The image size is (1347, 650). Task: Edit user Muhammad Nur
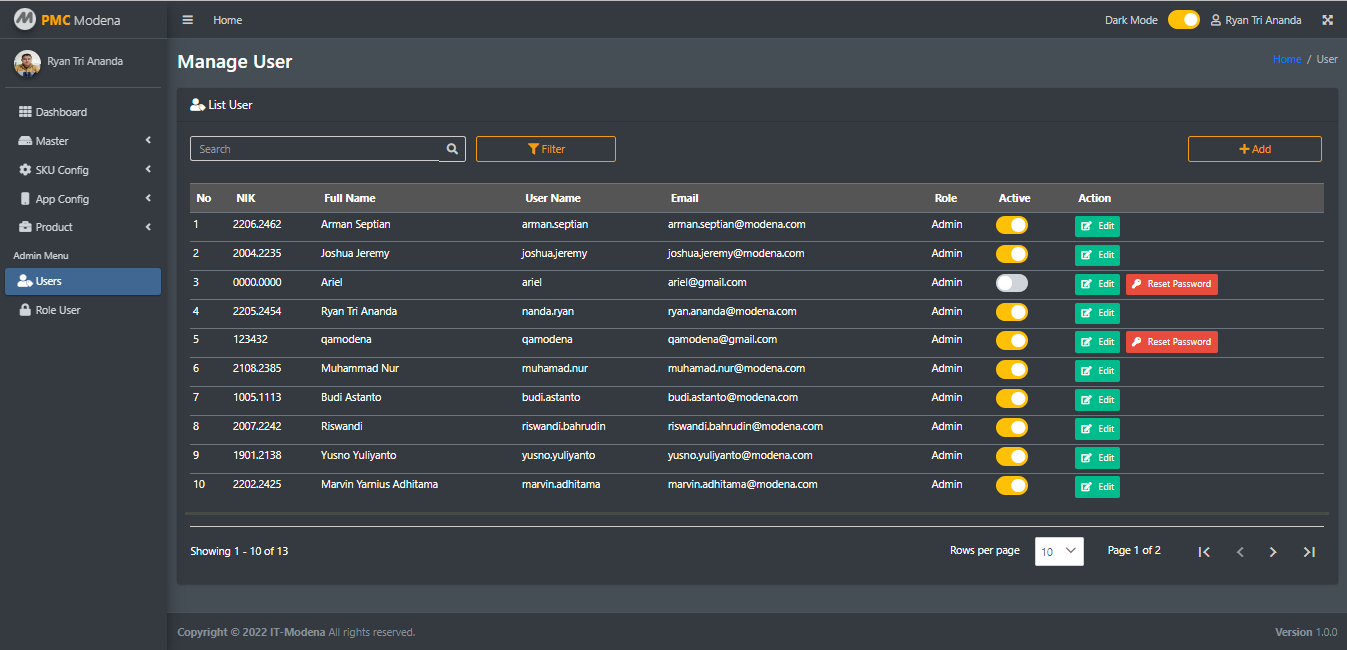pos(1097,371)
